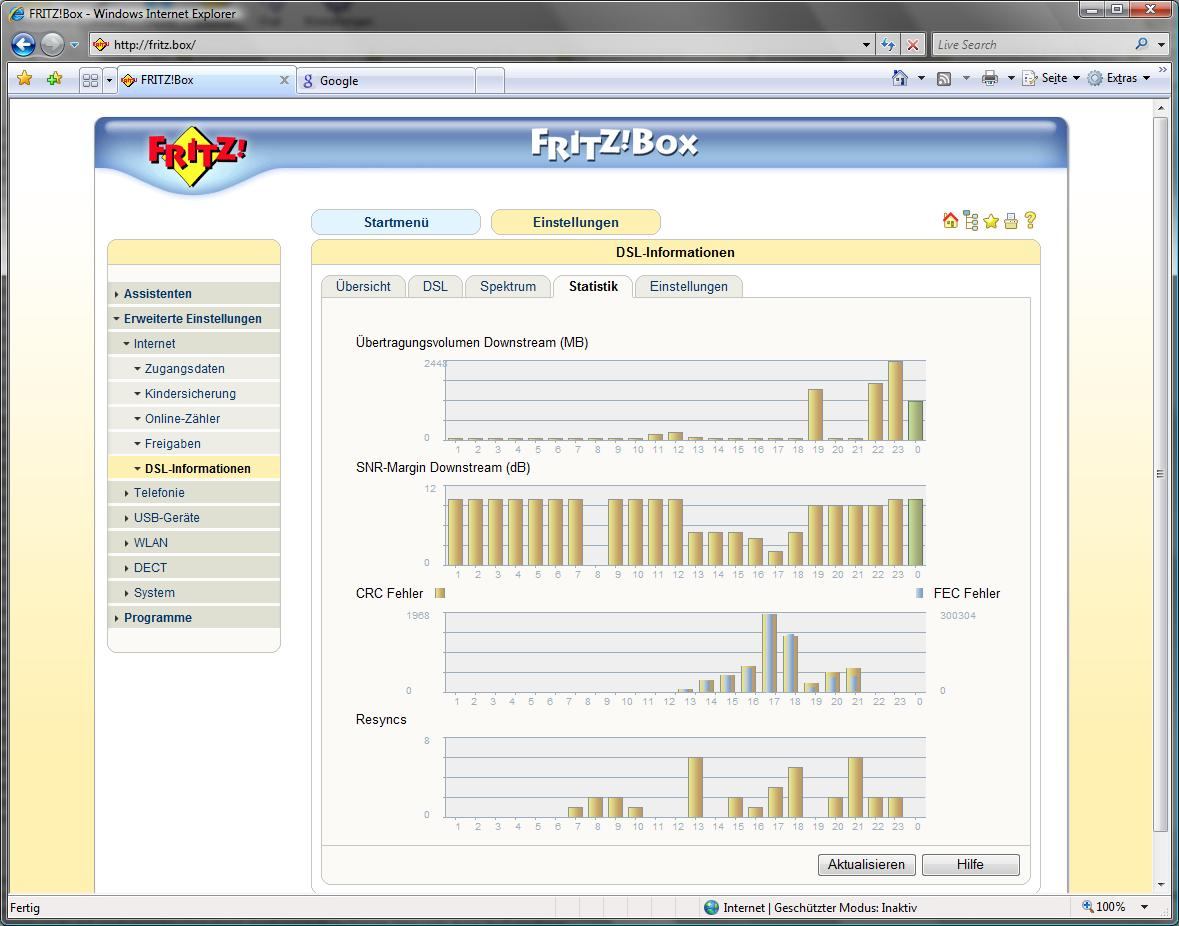
Task: Click the page refresh icon beside the address bar
Action: pyautogui.click(x=888, y=44)
